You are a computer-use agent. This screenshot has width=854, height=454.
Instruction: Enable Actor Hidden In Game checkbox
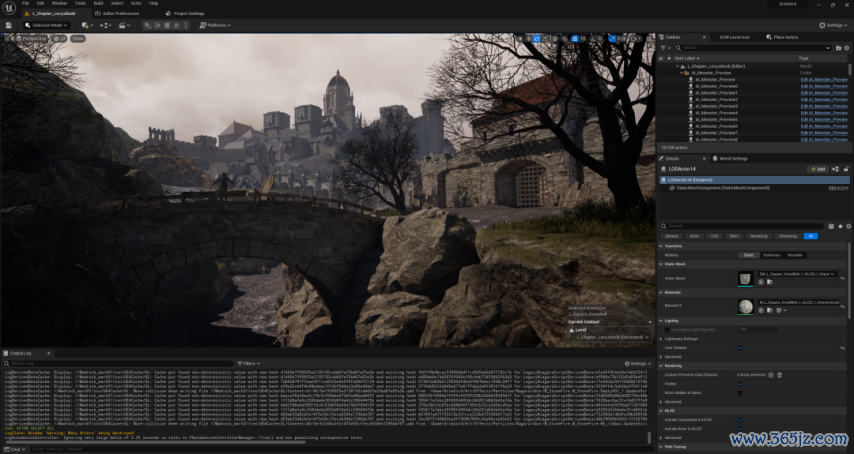(740, 392)
